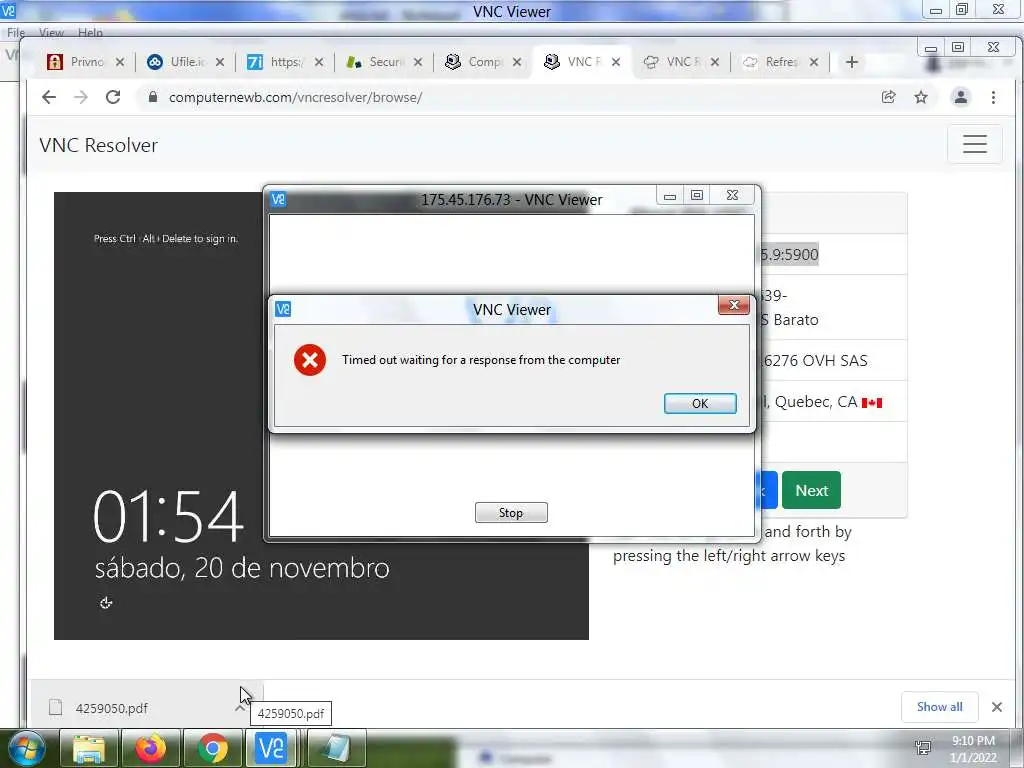
Task: Open a new browser tab
Action: [852, 62]
